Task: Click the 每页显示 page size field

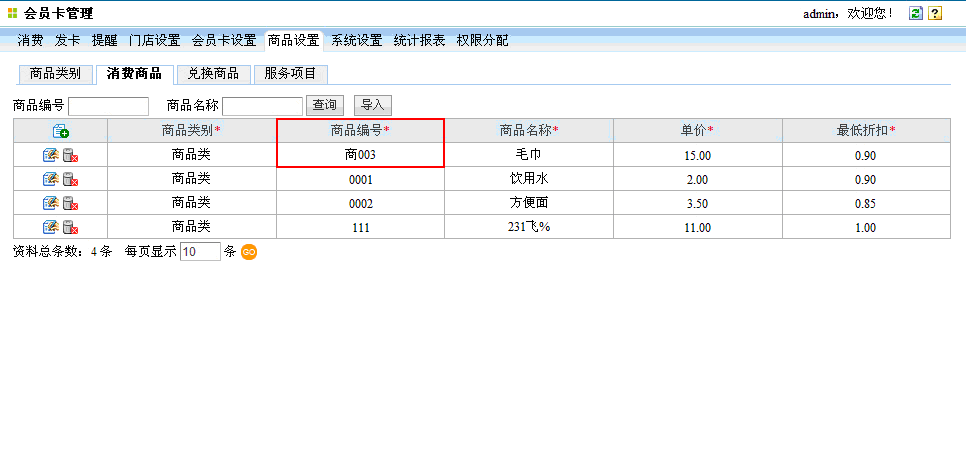Action: coord(200,252)
